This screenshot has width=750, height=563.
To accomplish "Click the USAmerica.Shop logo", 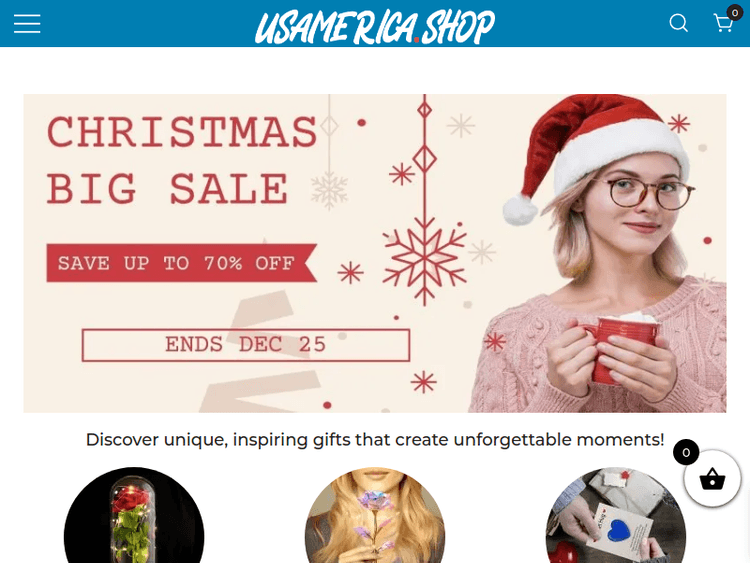I will point(375,27).
